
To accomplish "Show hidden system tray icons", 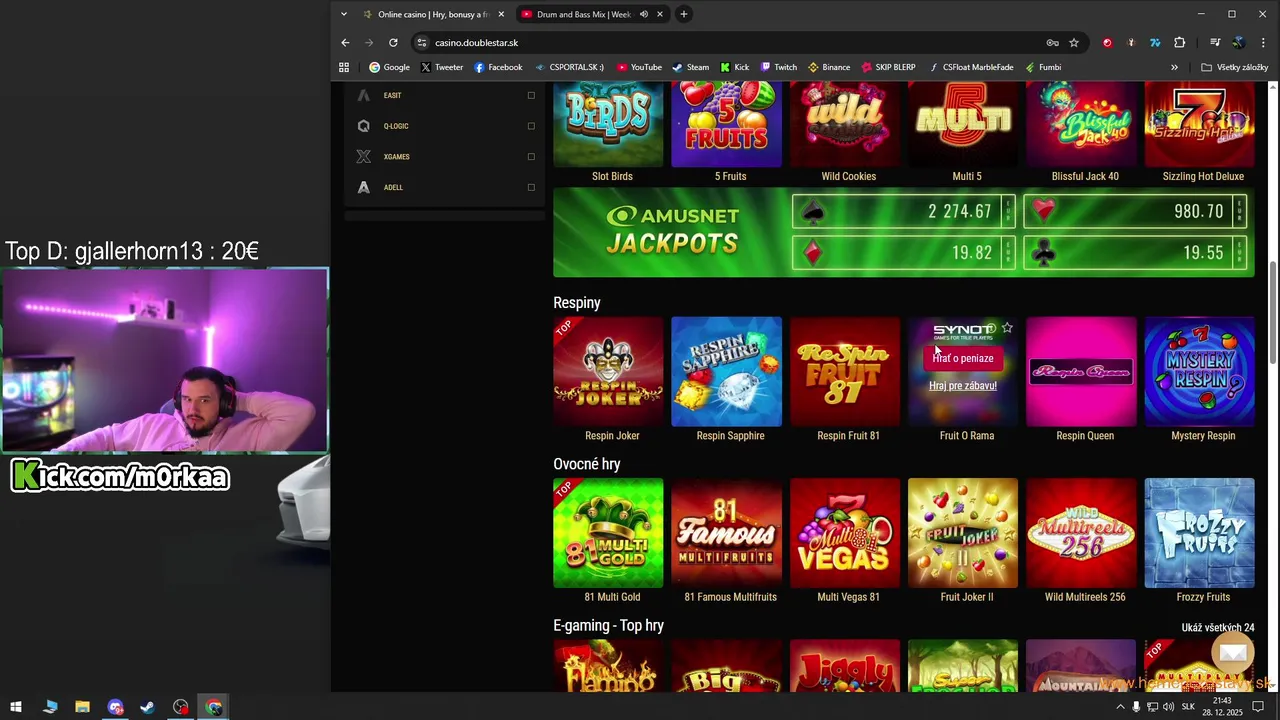I will pyautogui.click(x=1120, y=707).
